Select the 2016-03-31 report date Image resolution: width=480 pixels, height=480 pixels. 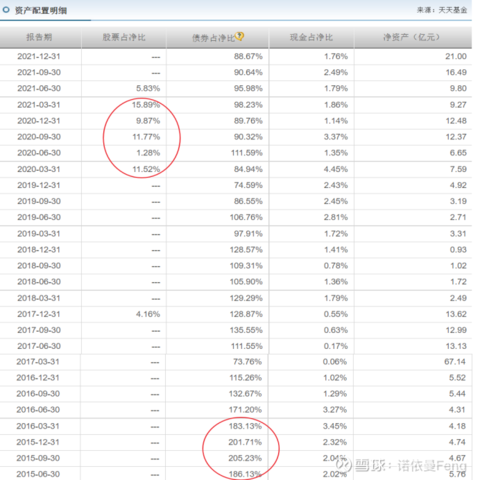[38, 426]
